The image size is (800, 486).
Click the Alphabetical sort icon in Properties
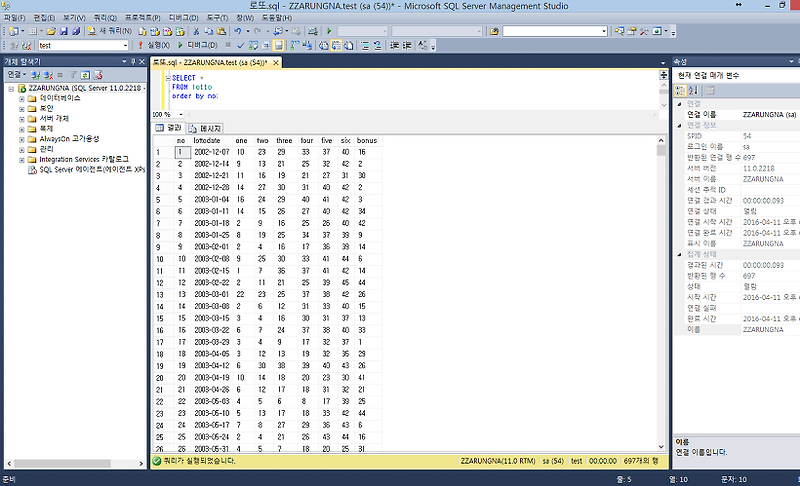point(693,91)
